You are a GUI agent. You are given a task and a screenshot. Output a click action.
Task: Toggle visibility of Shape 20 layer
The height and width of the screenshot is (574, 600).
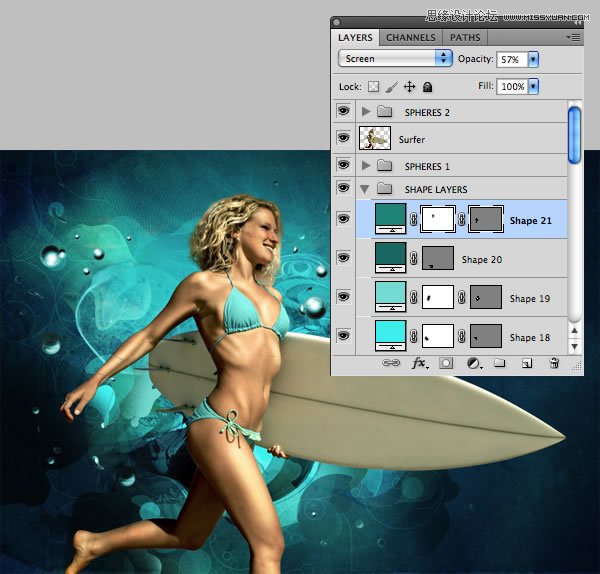(343, 258)
